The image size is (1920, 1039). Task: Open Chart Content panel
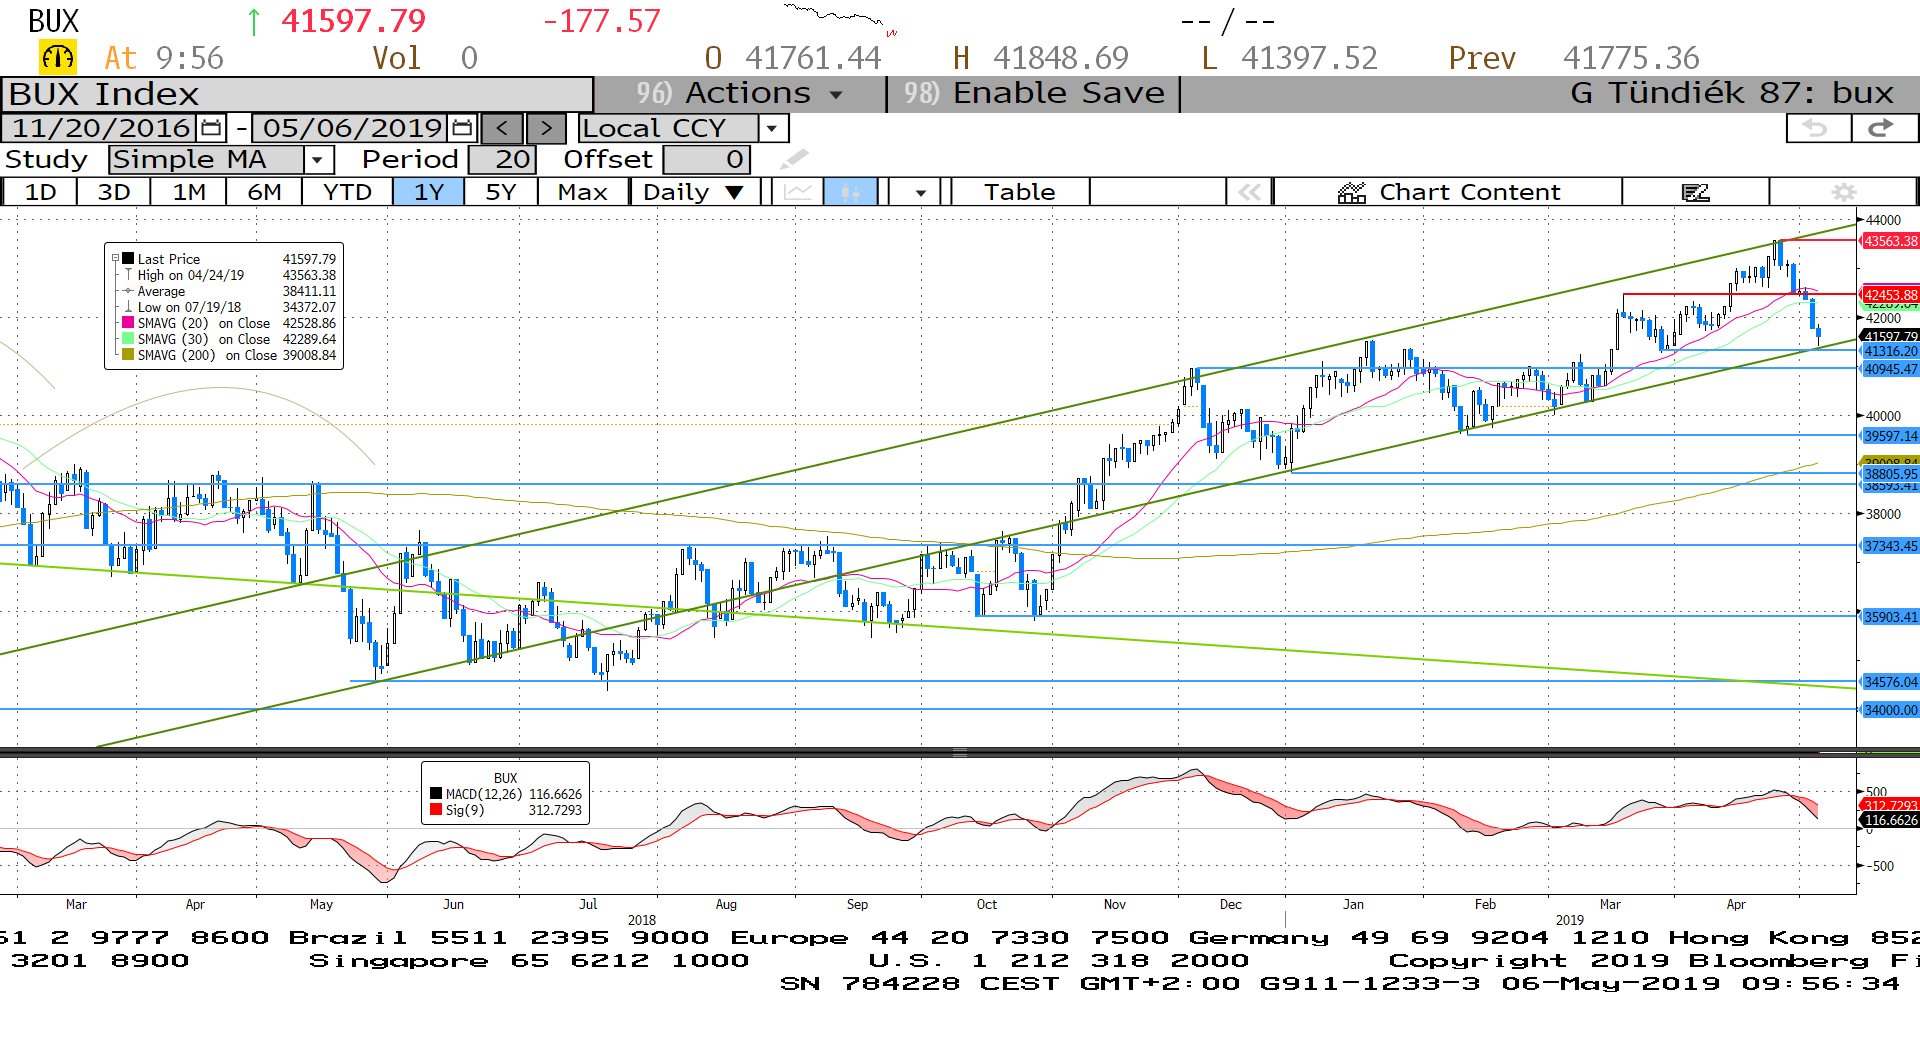point(1448,192)
